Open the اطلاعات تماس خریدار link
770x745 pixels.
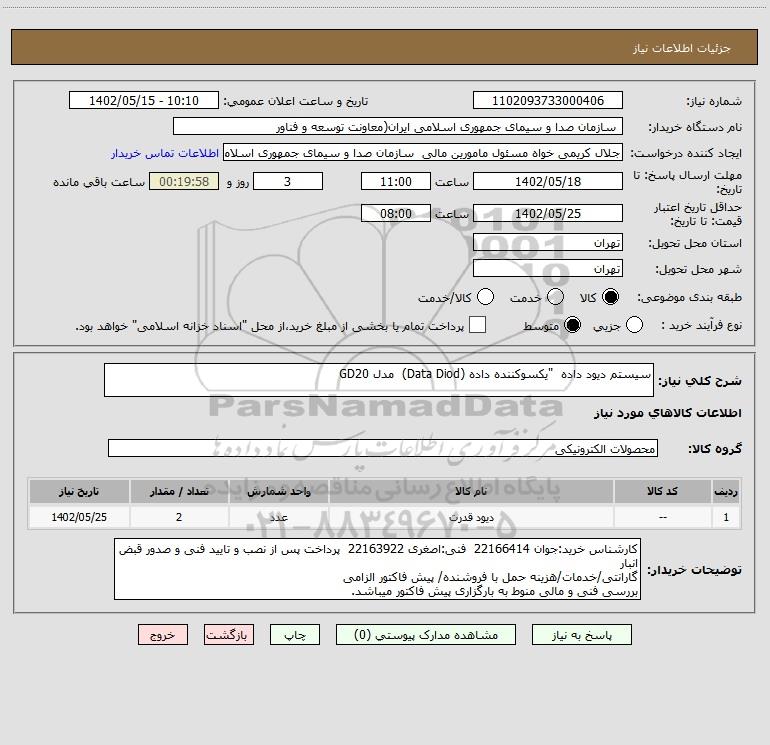165,153
